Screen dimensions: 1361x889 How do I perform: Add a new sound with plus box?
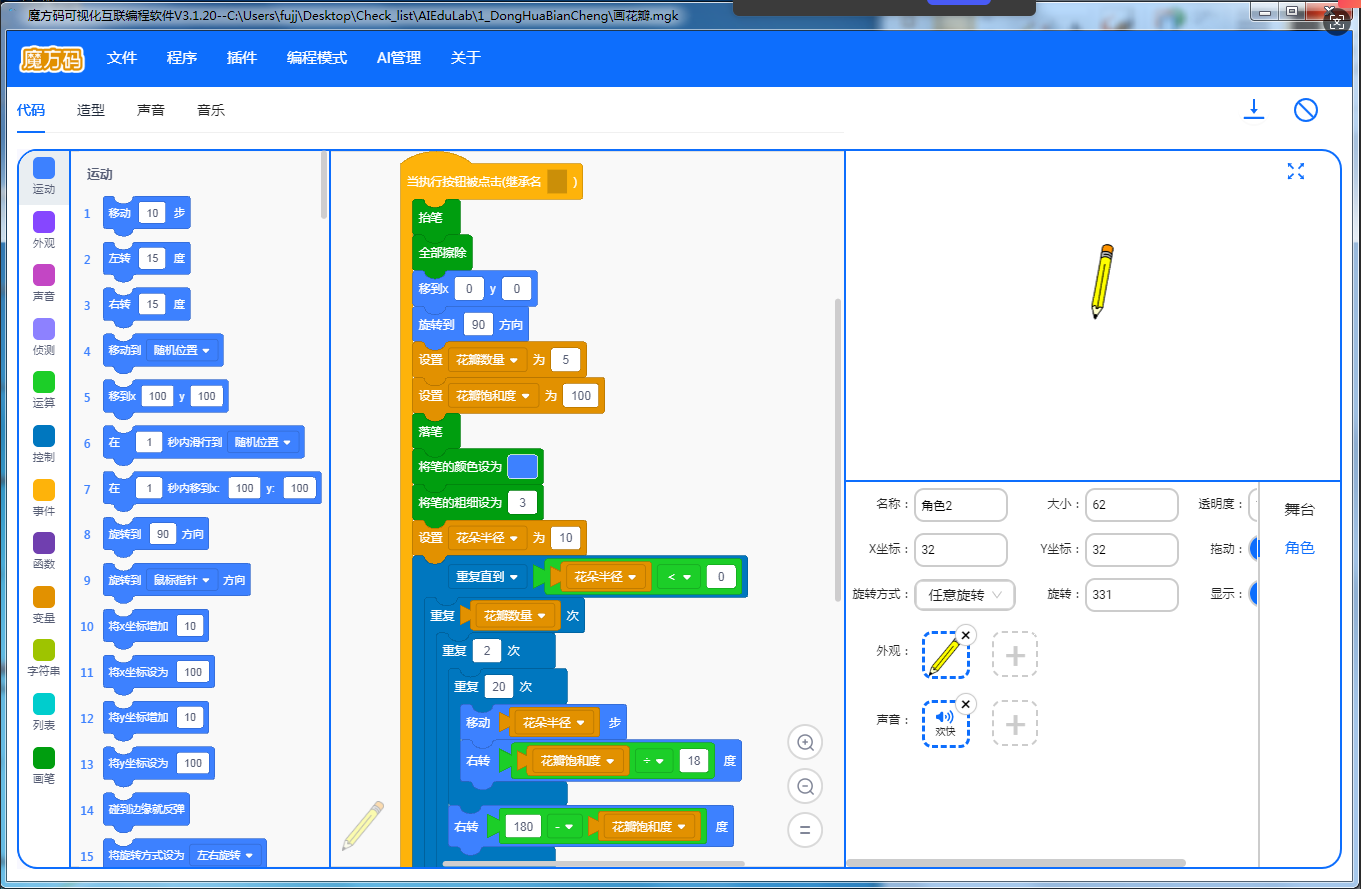tap(1015, 724)
